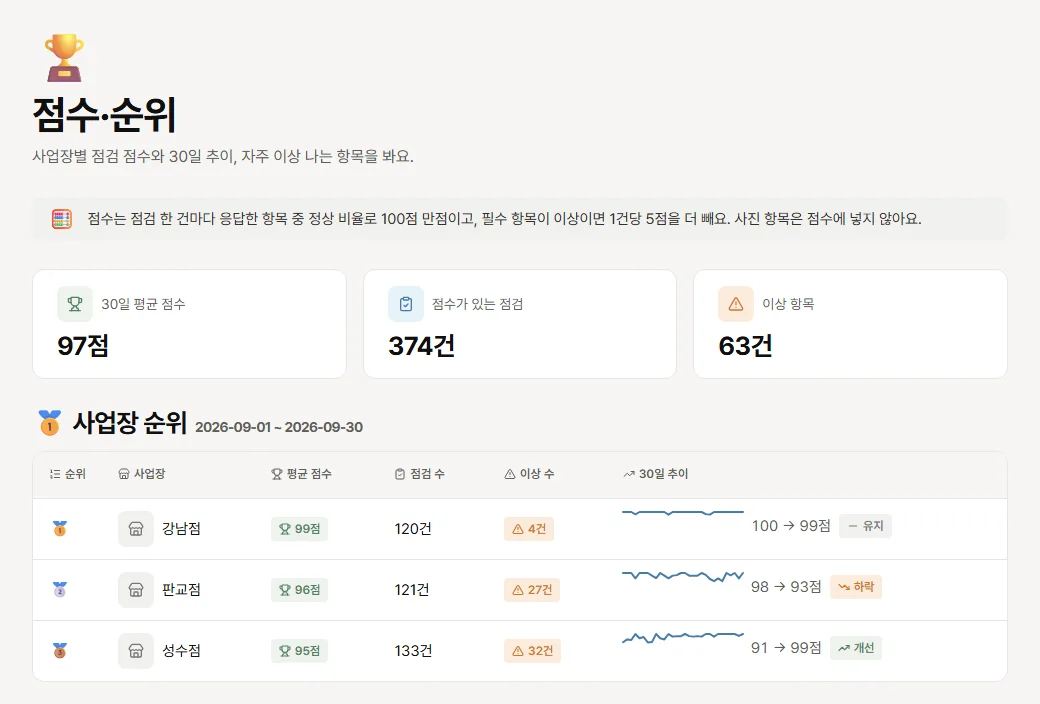The image size is (1040, 704).
Task: Click first-place medal in 강남점 row
Action: pos(60,529)
